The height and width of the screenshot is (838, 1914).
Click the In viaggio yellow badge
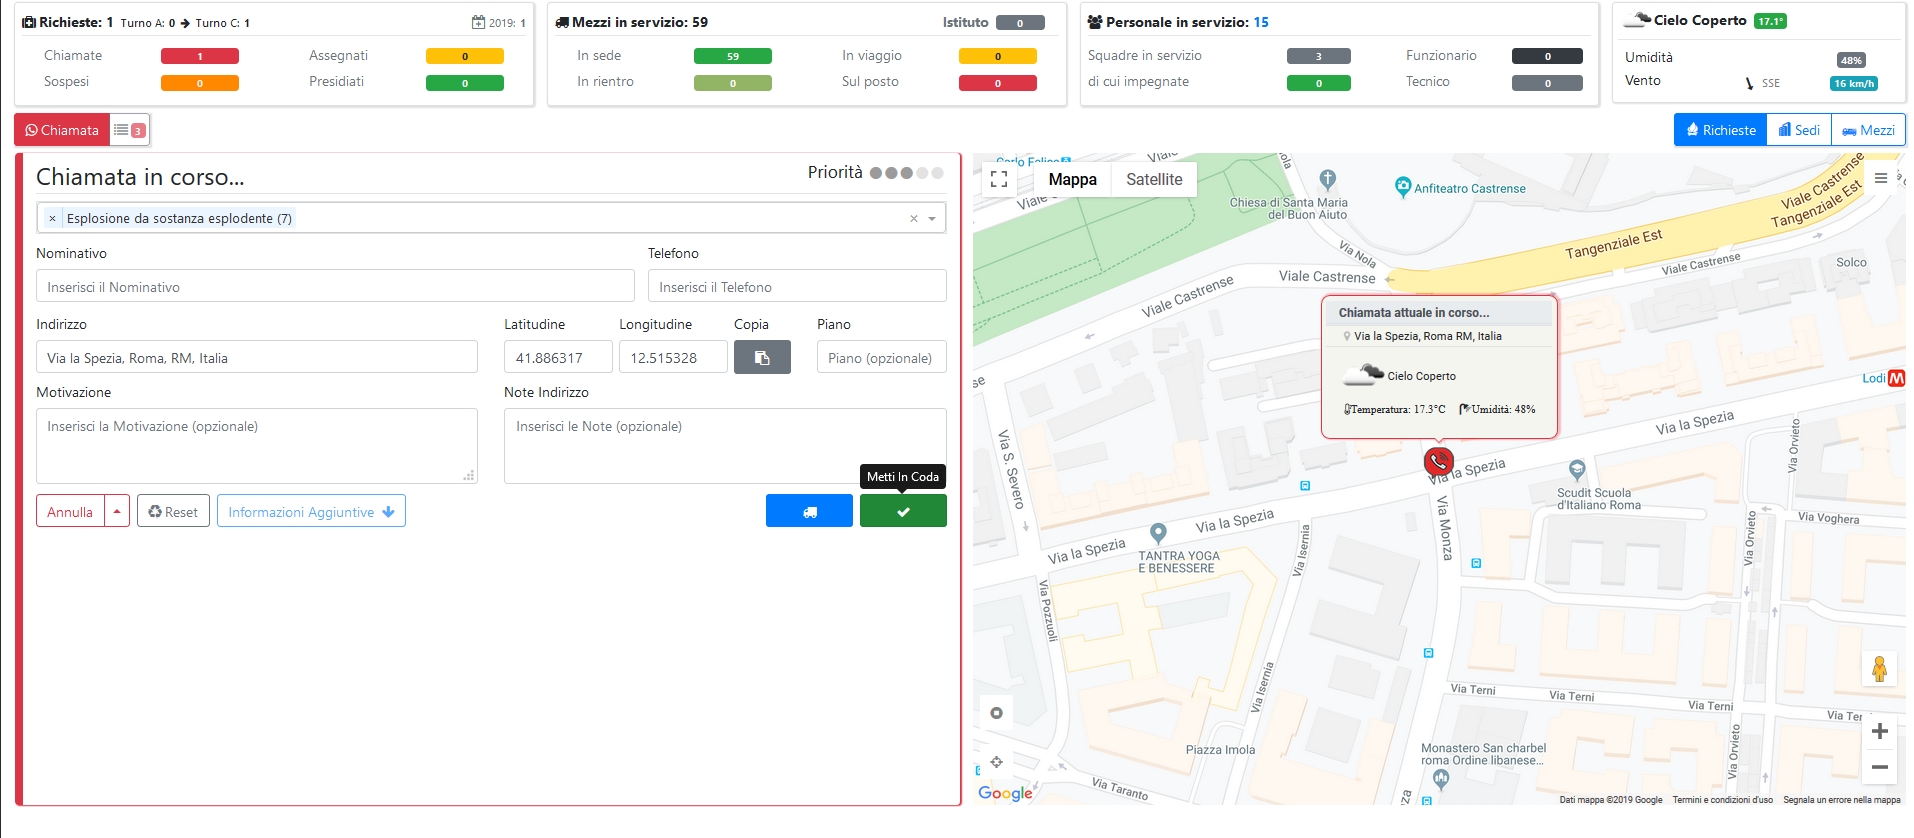tap(998, 56)
